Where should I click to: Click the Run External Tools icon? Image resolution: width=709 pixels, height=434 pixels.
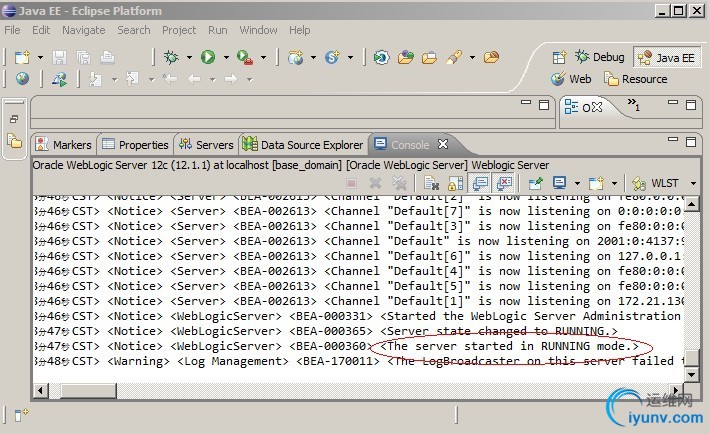tap(245, 57)
